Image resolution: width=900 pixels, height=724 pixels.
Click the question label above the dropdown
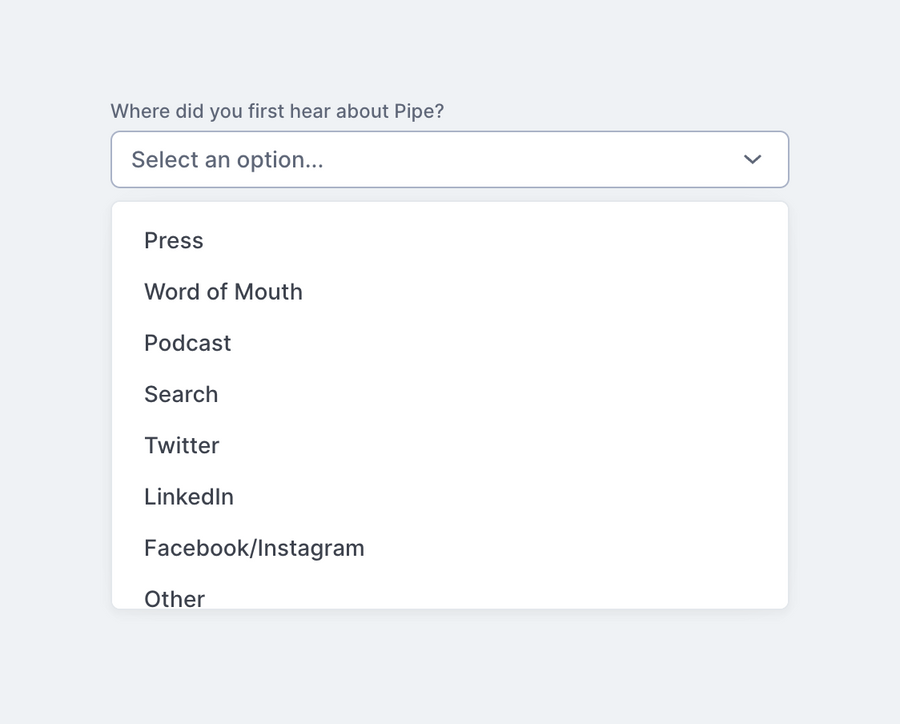[x=279, y=111]
